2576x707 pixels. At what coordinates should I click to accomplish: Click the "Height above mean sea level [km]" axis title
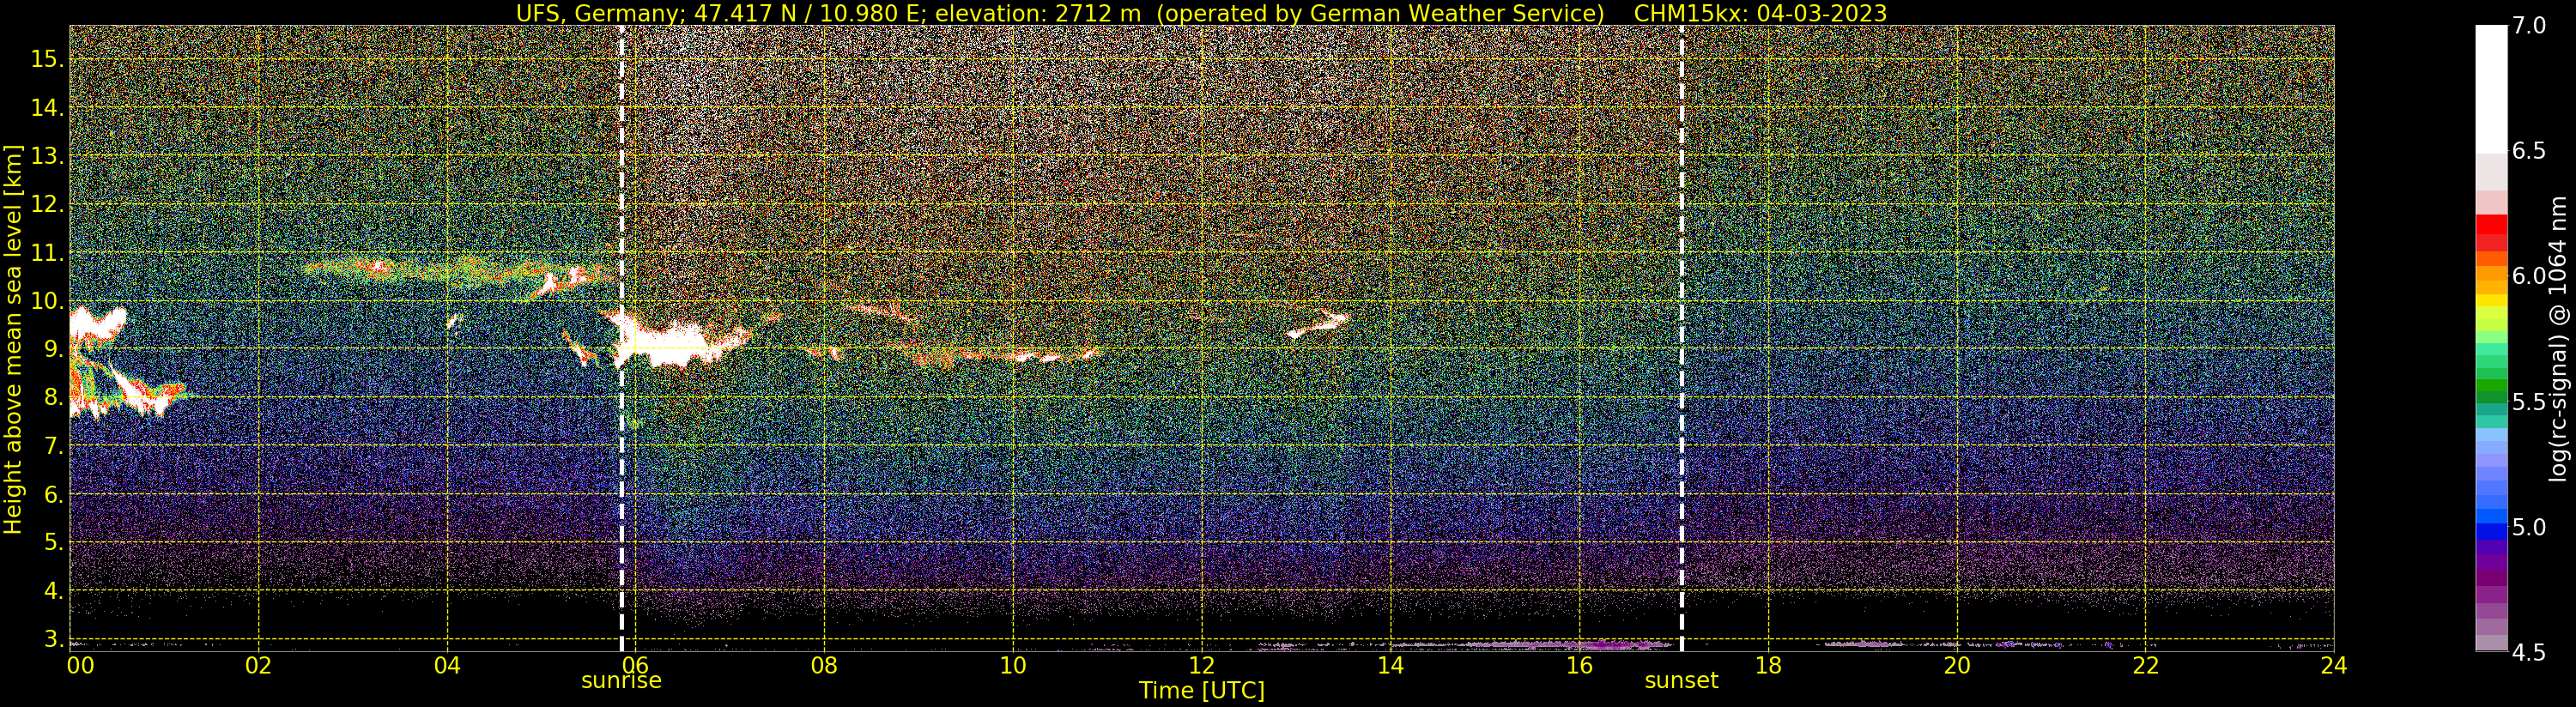tap(13, 339)
